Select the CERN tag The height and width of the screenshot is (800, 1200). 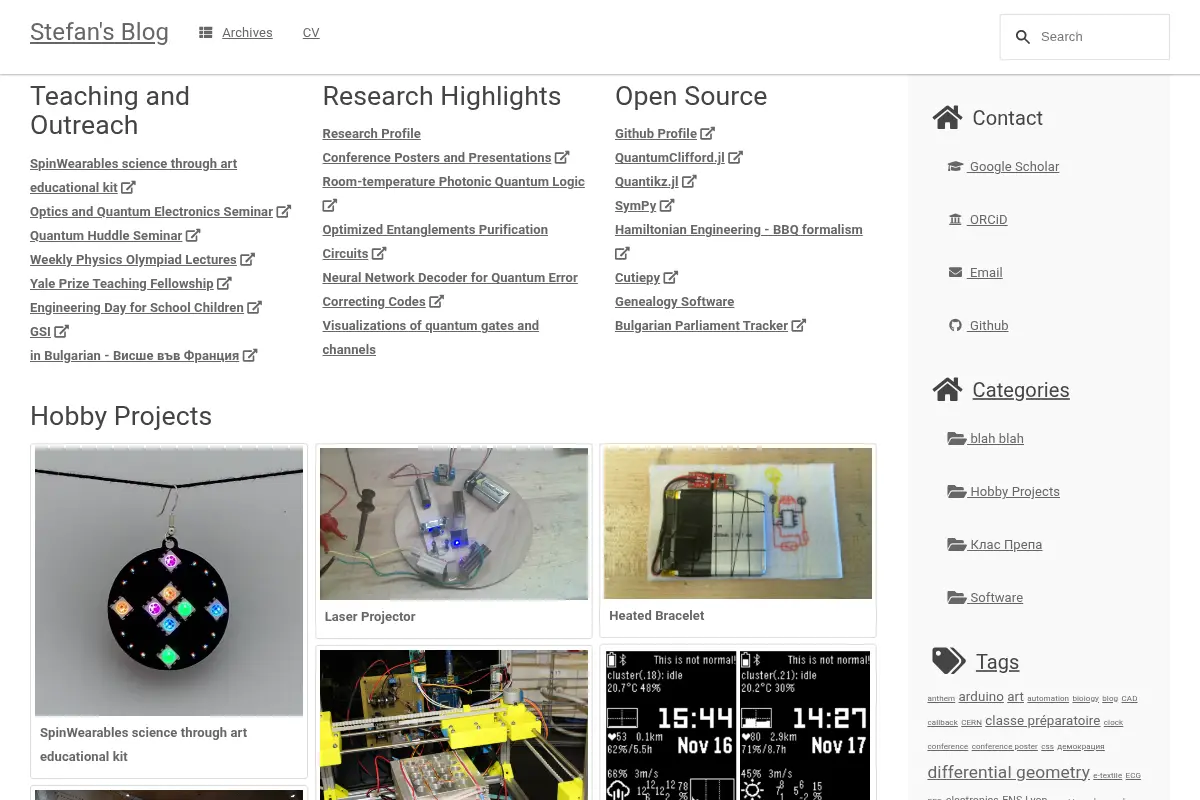(971, 723)
